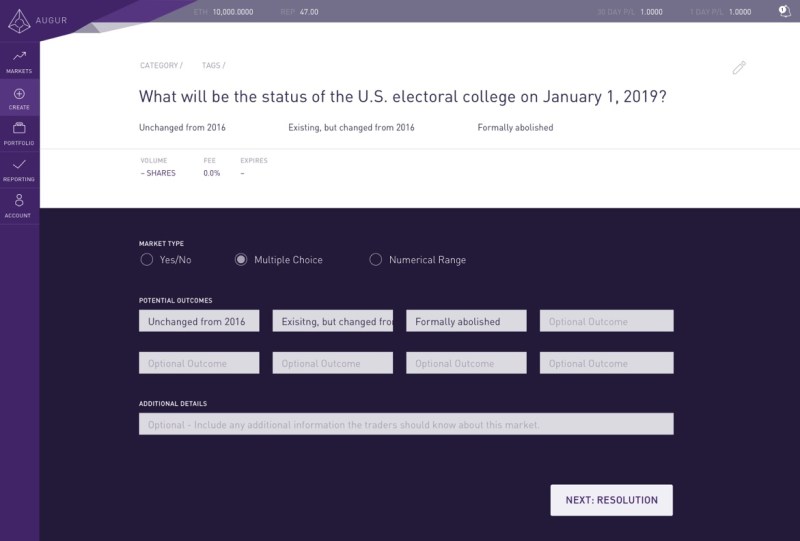Select the Create icon in sidebar
The height and width of the screenshot is (541, 800).
19,97
